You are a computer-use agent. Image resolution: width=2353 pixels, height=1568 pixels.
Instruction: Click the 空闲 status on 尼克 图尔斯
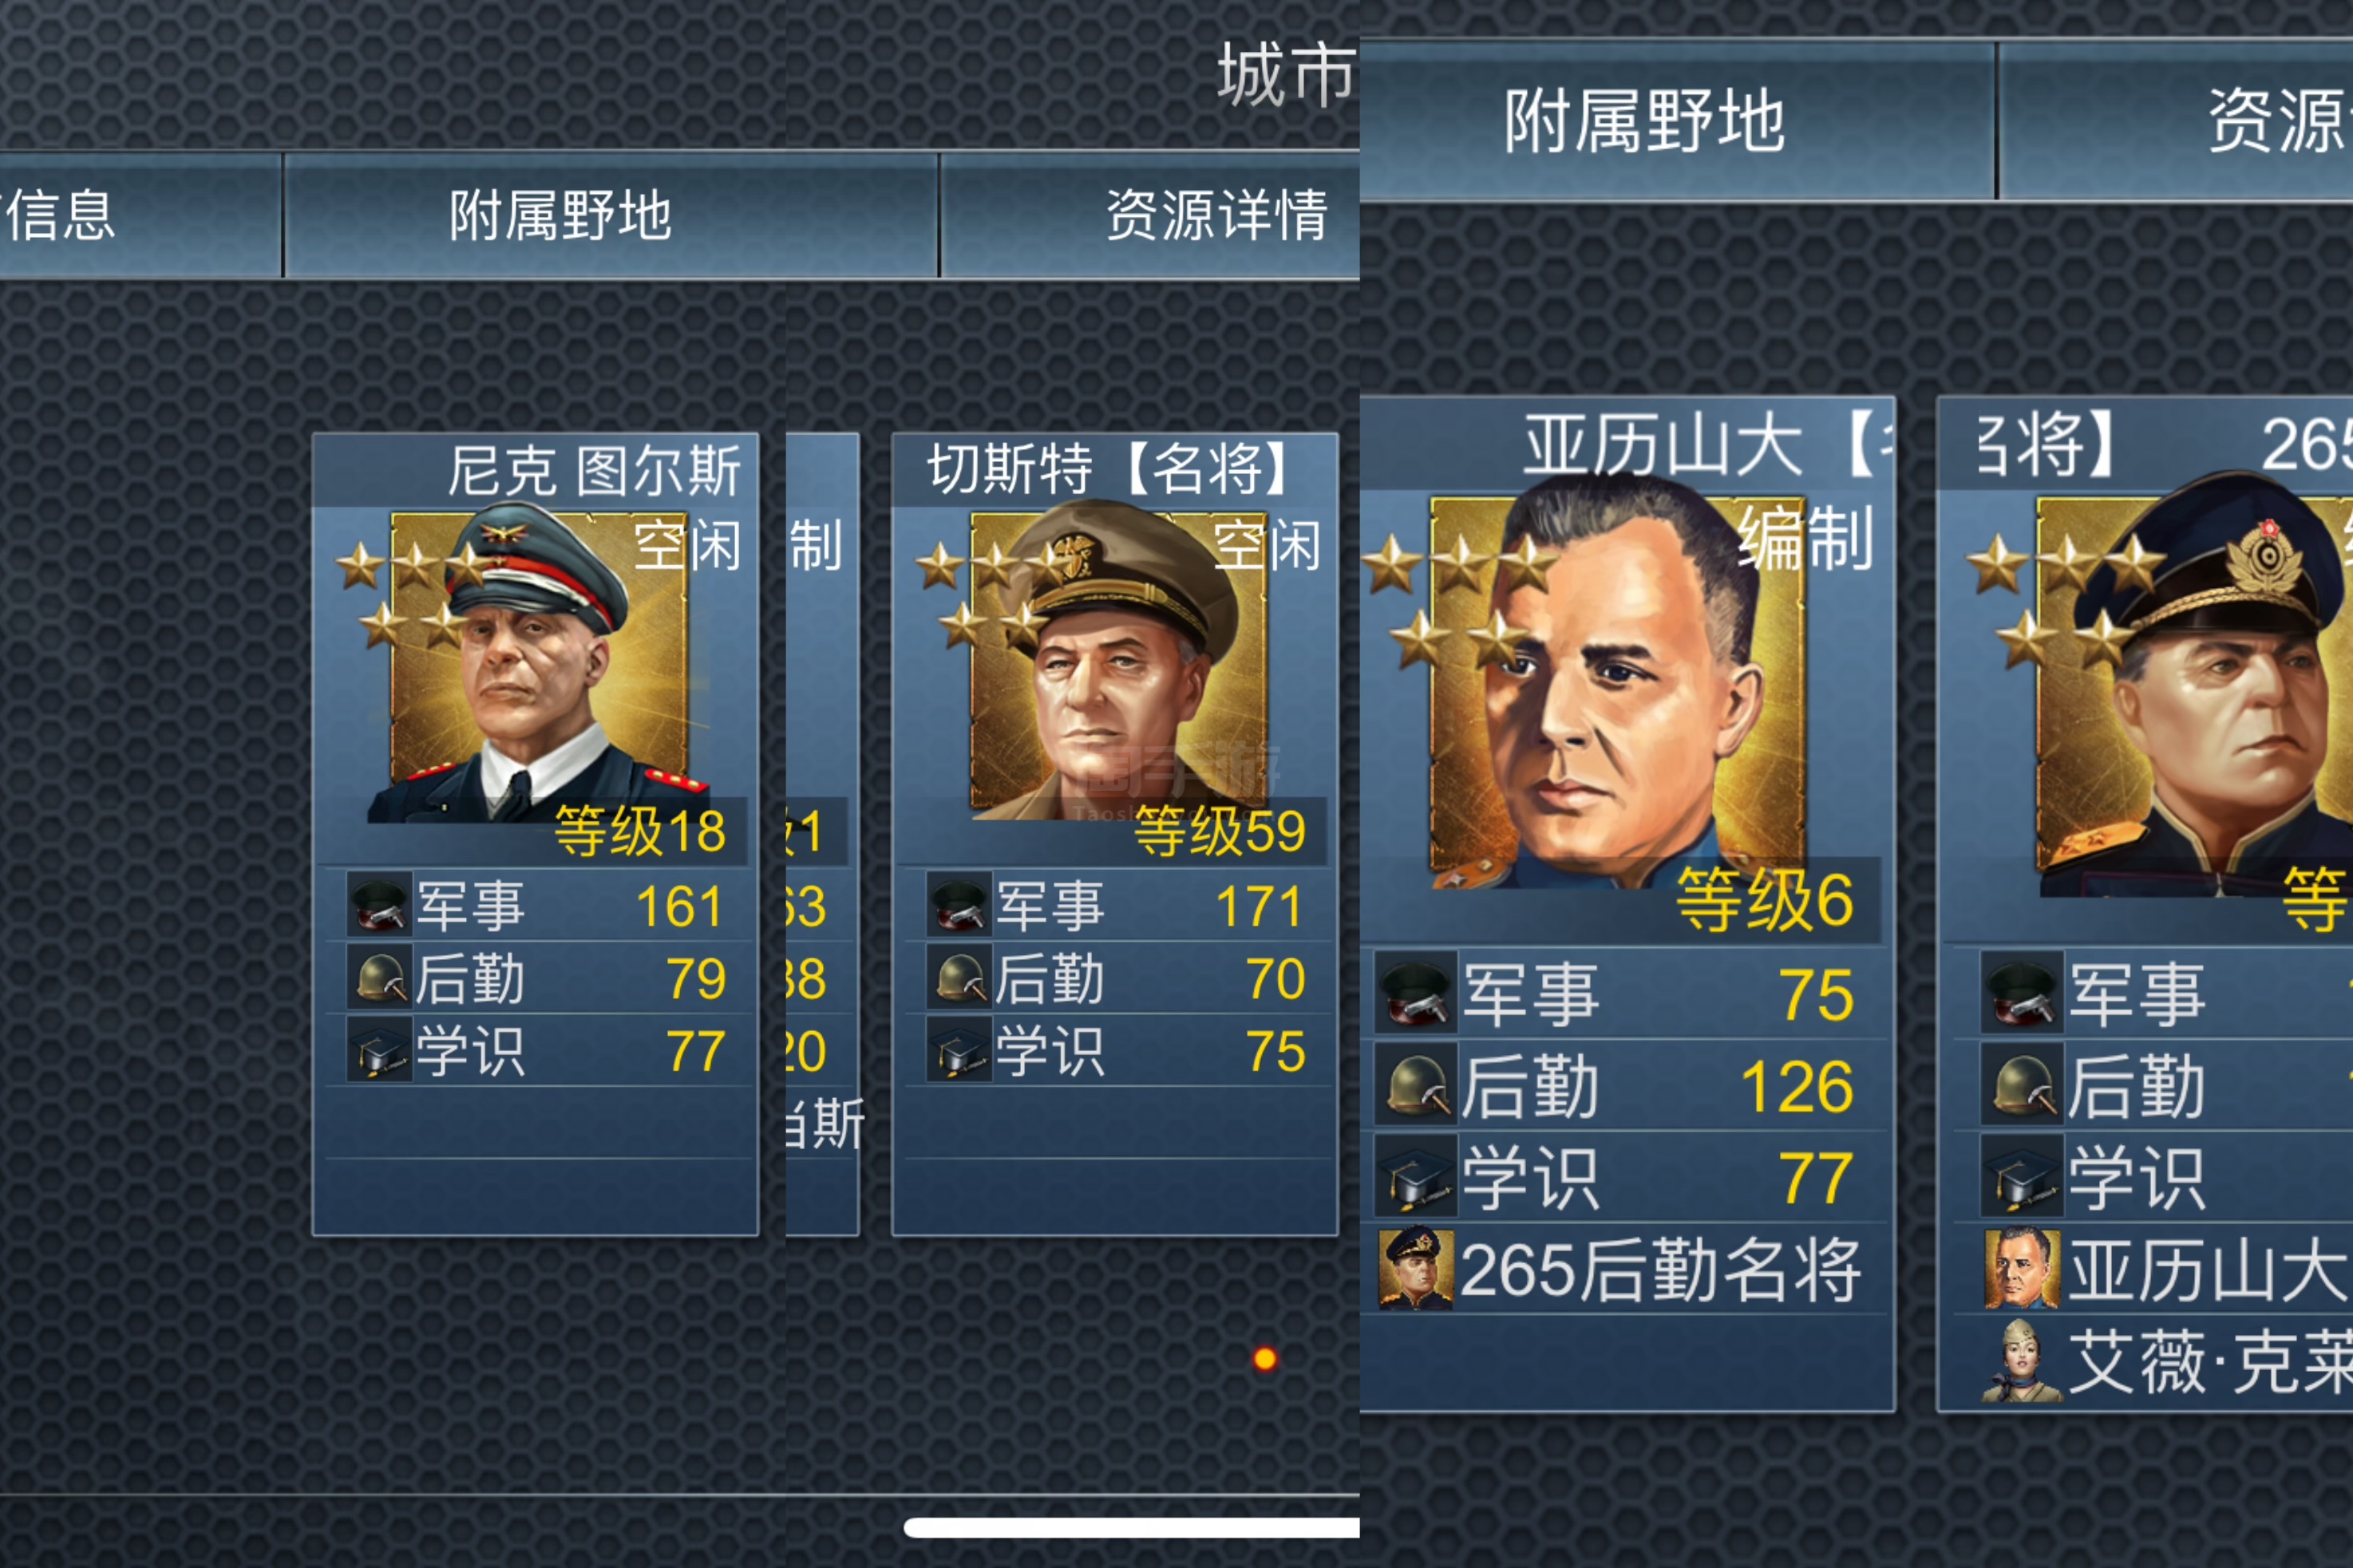(688, 546)
